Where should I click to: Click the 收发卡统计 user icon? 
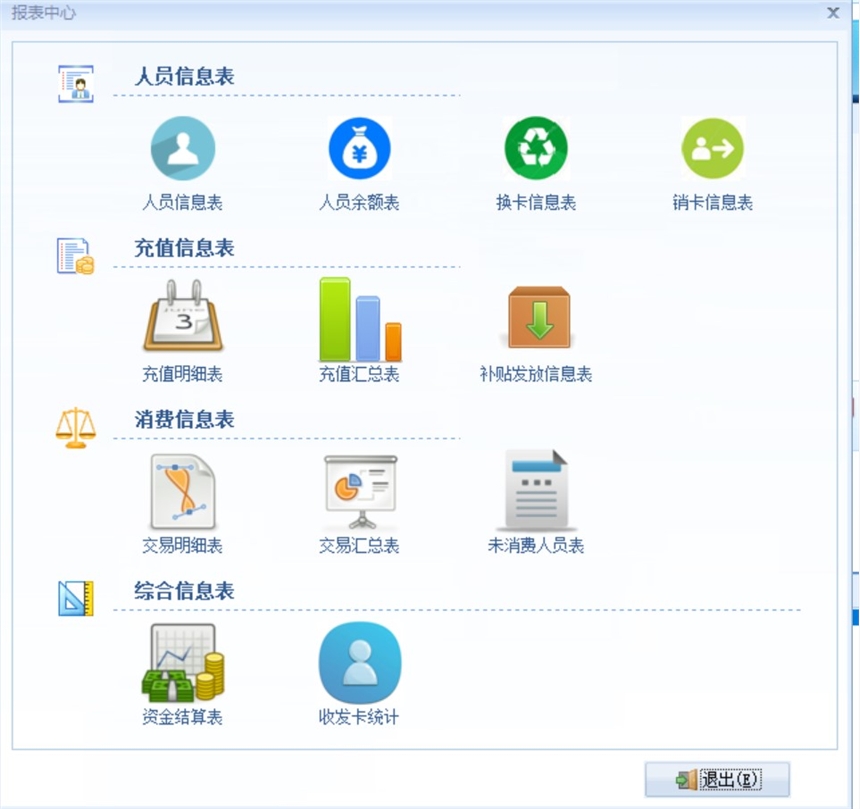359,662
